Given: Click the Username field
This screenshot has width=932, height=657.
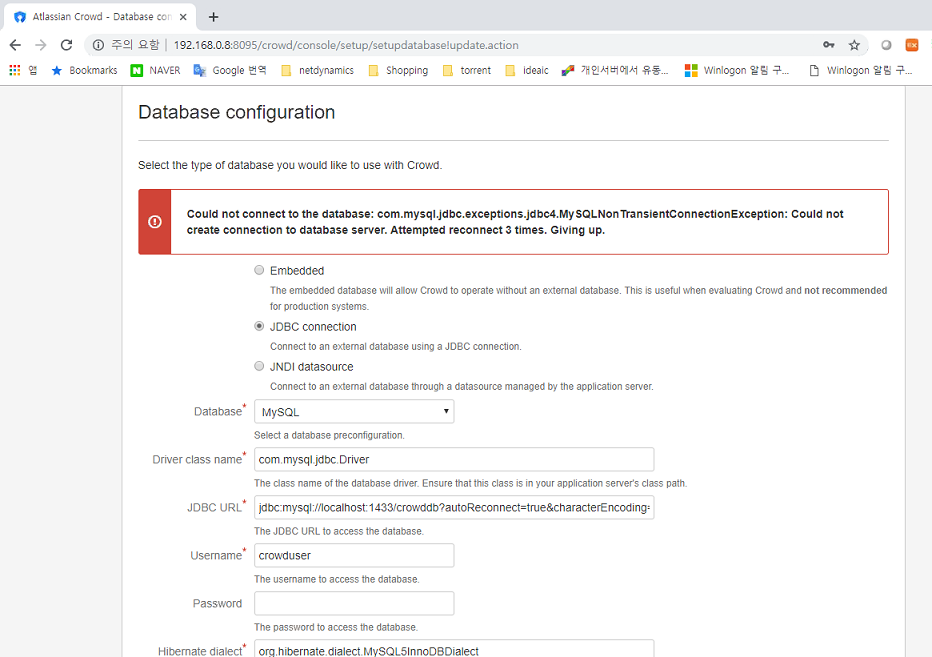Looking at the screenshot, I should [354, 555].
